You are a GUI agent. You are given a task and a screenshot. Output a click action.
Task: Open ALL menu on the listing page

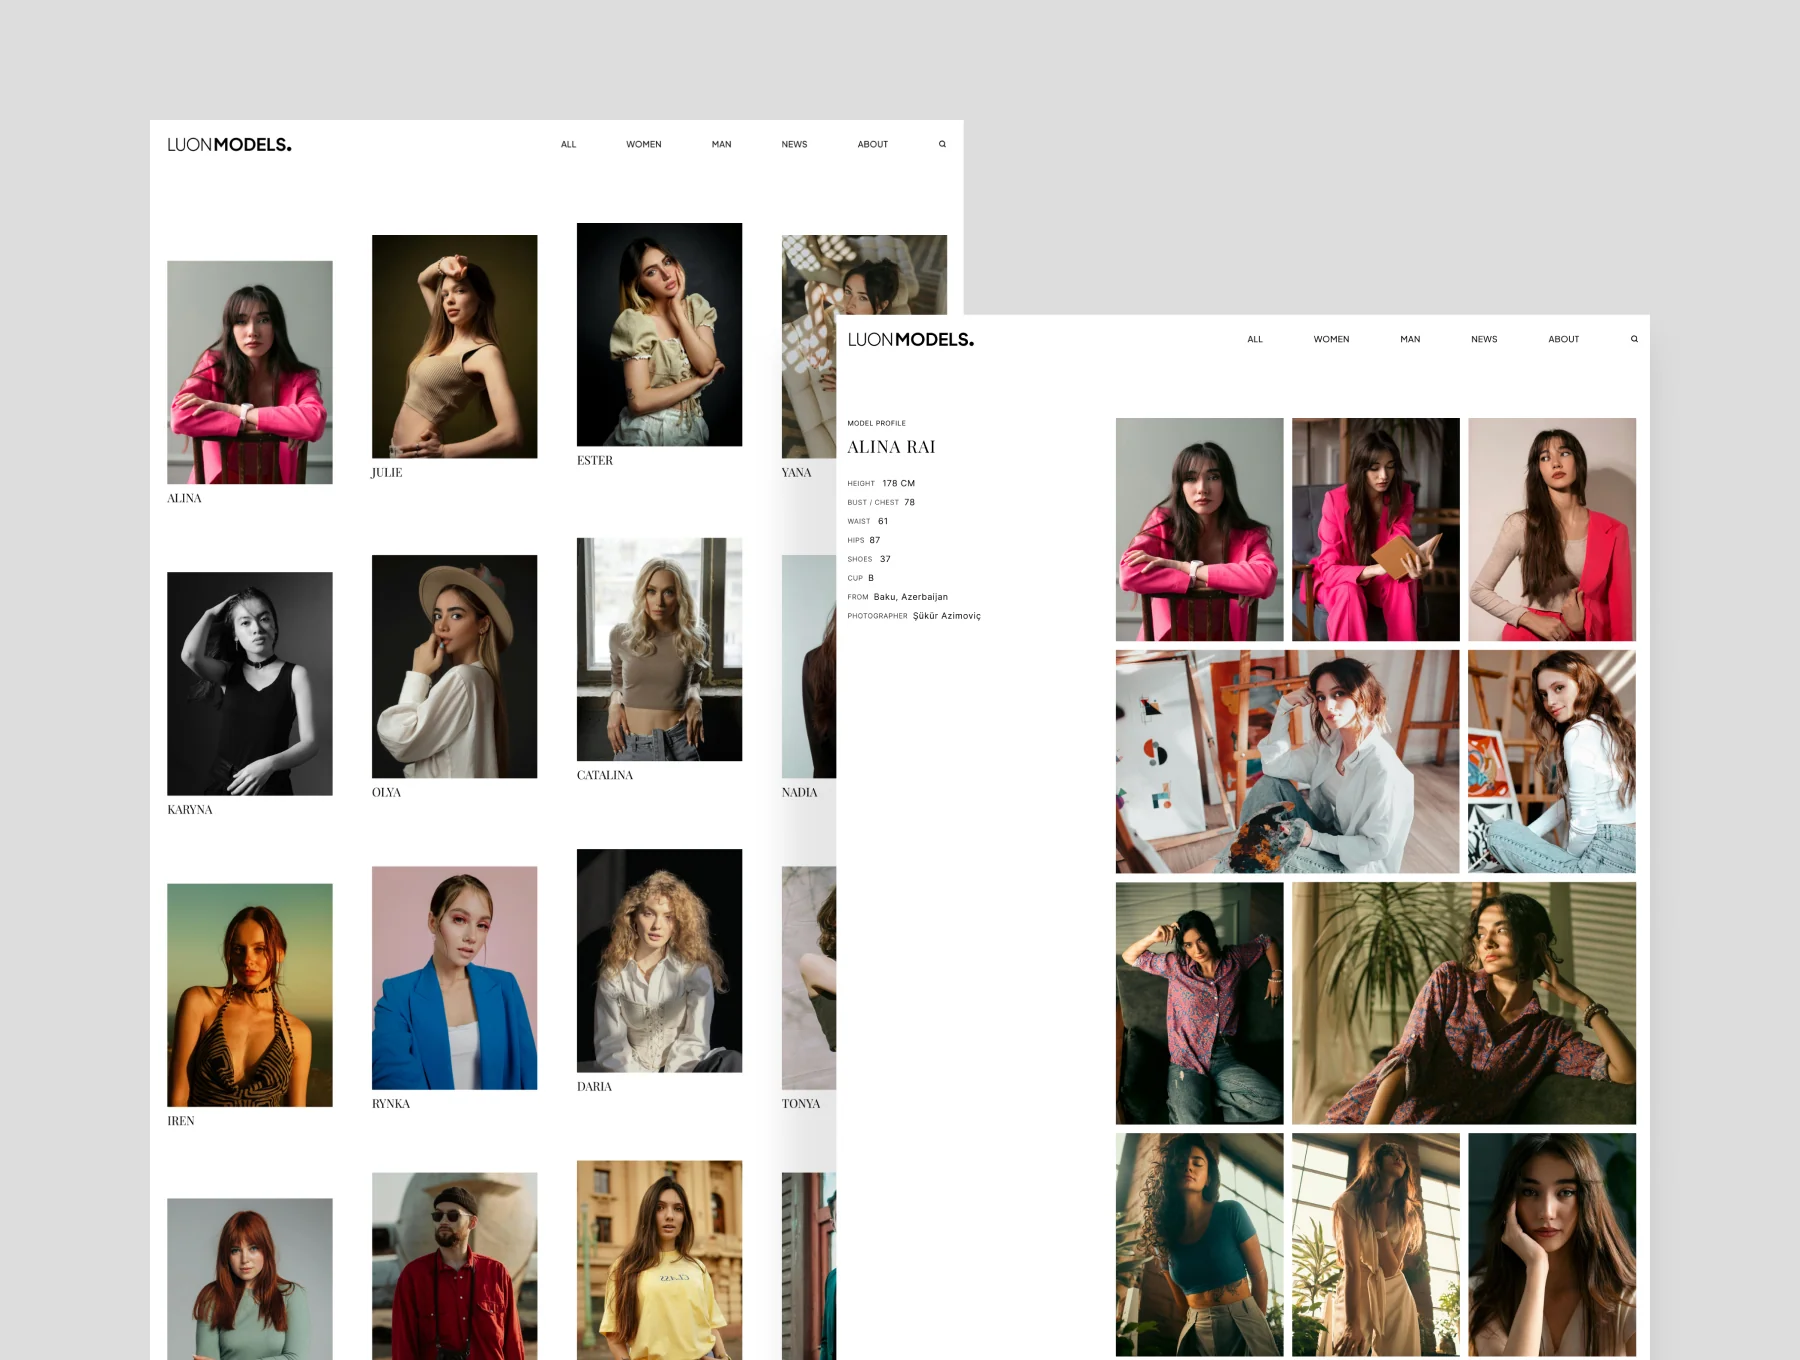568,144
